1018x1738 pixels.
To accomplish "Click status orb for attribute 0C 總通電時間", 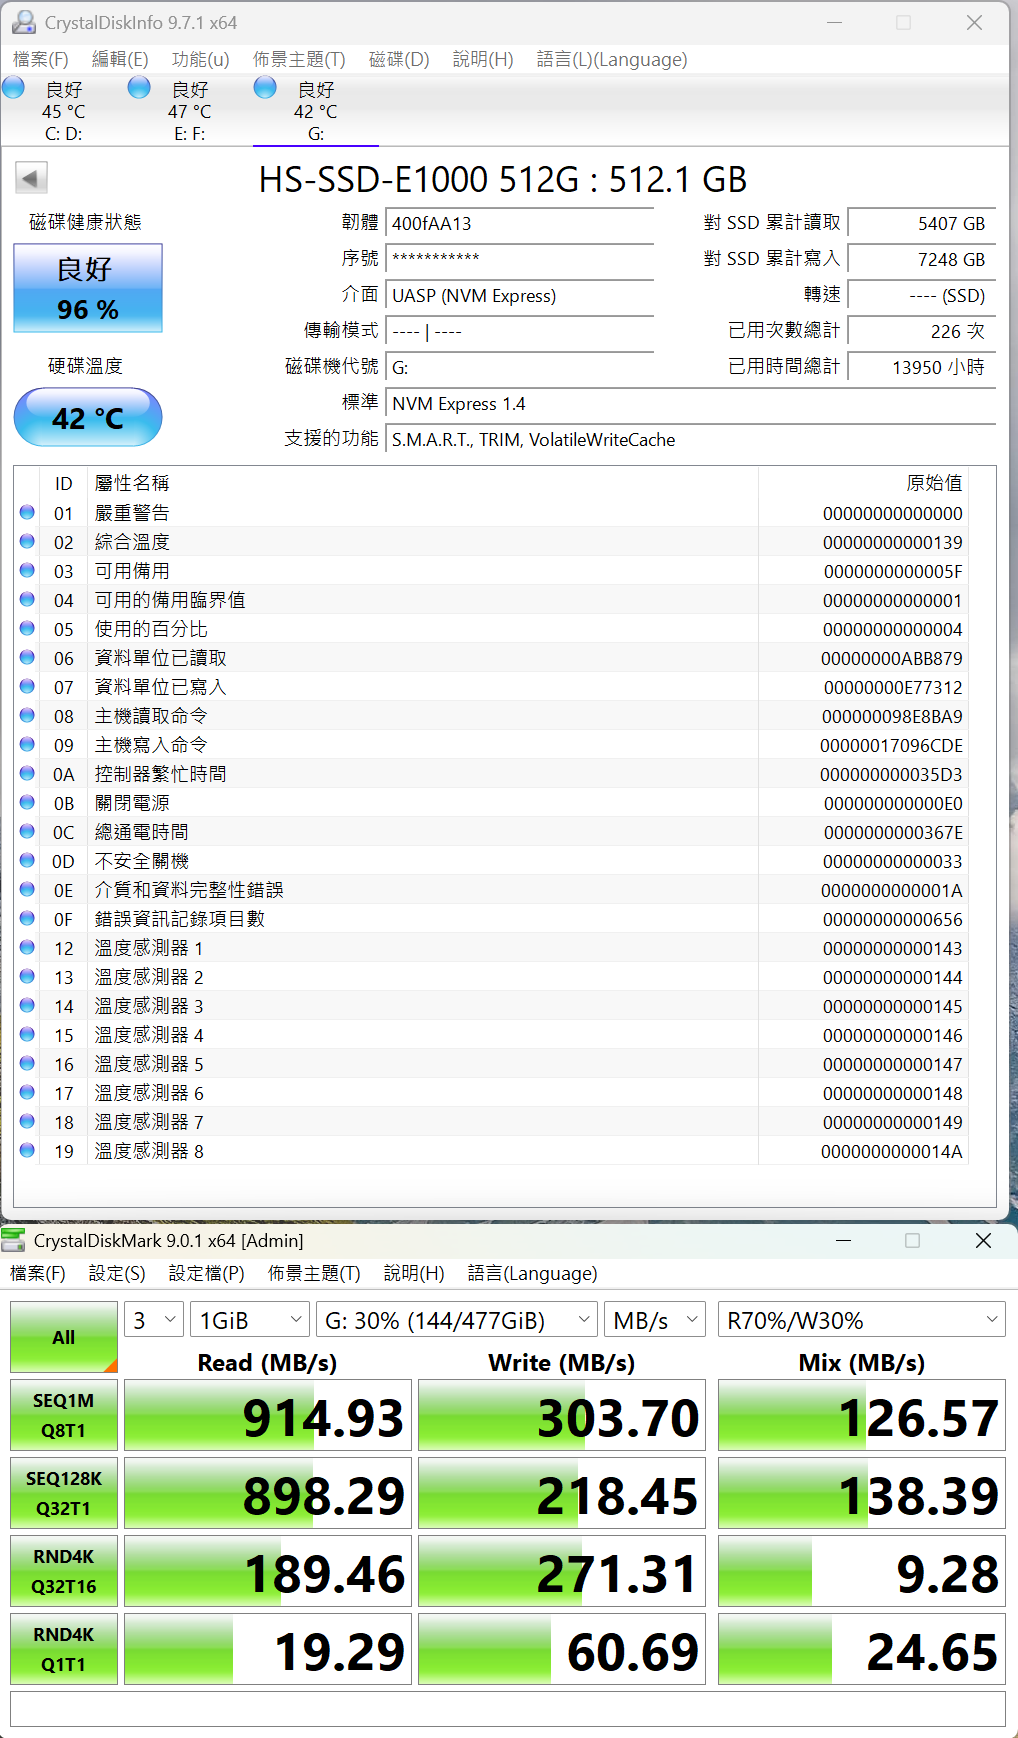I will click(x=27, y=832).
